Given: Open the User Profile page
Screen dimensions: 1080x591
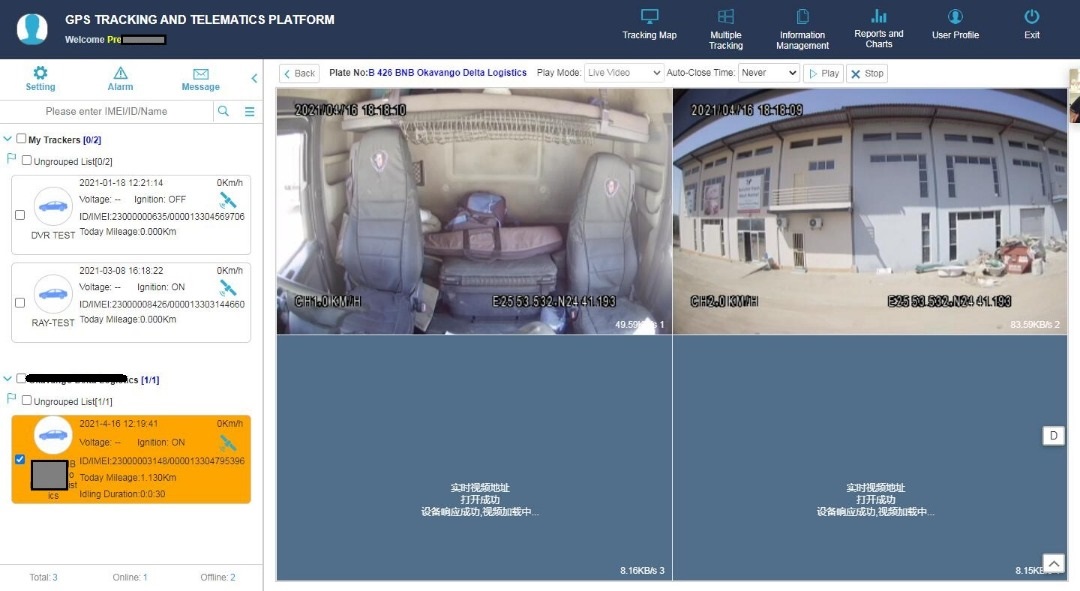Looking at the screenshot, I should [955, 25].
